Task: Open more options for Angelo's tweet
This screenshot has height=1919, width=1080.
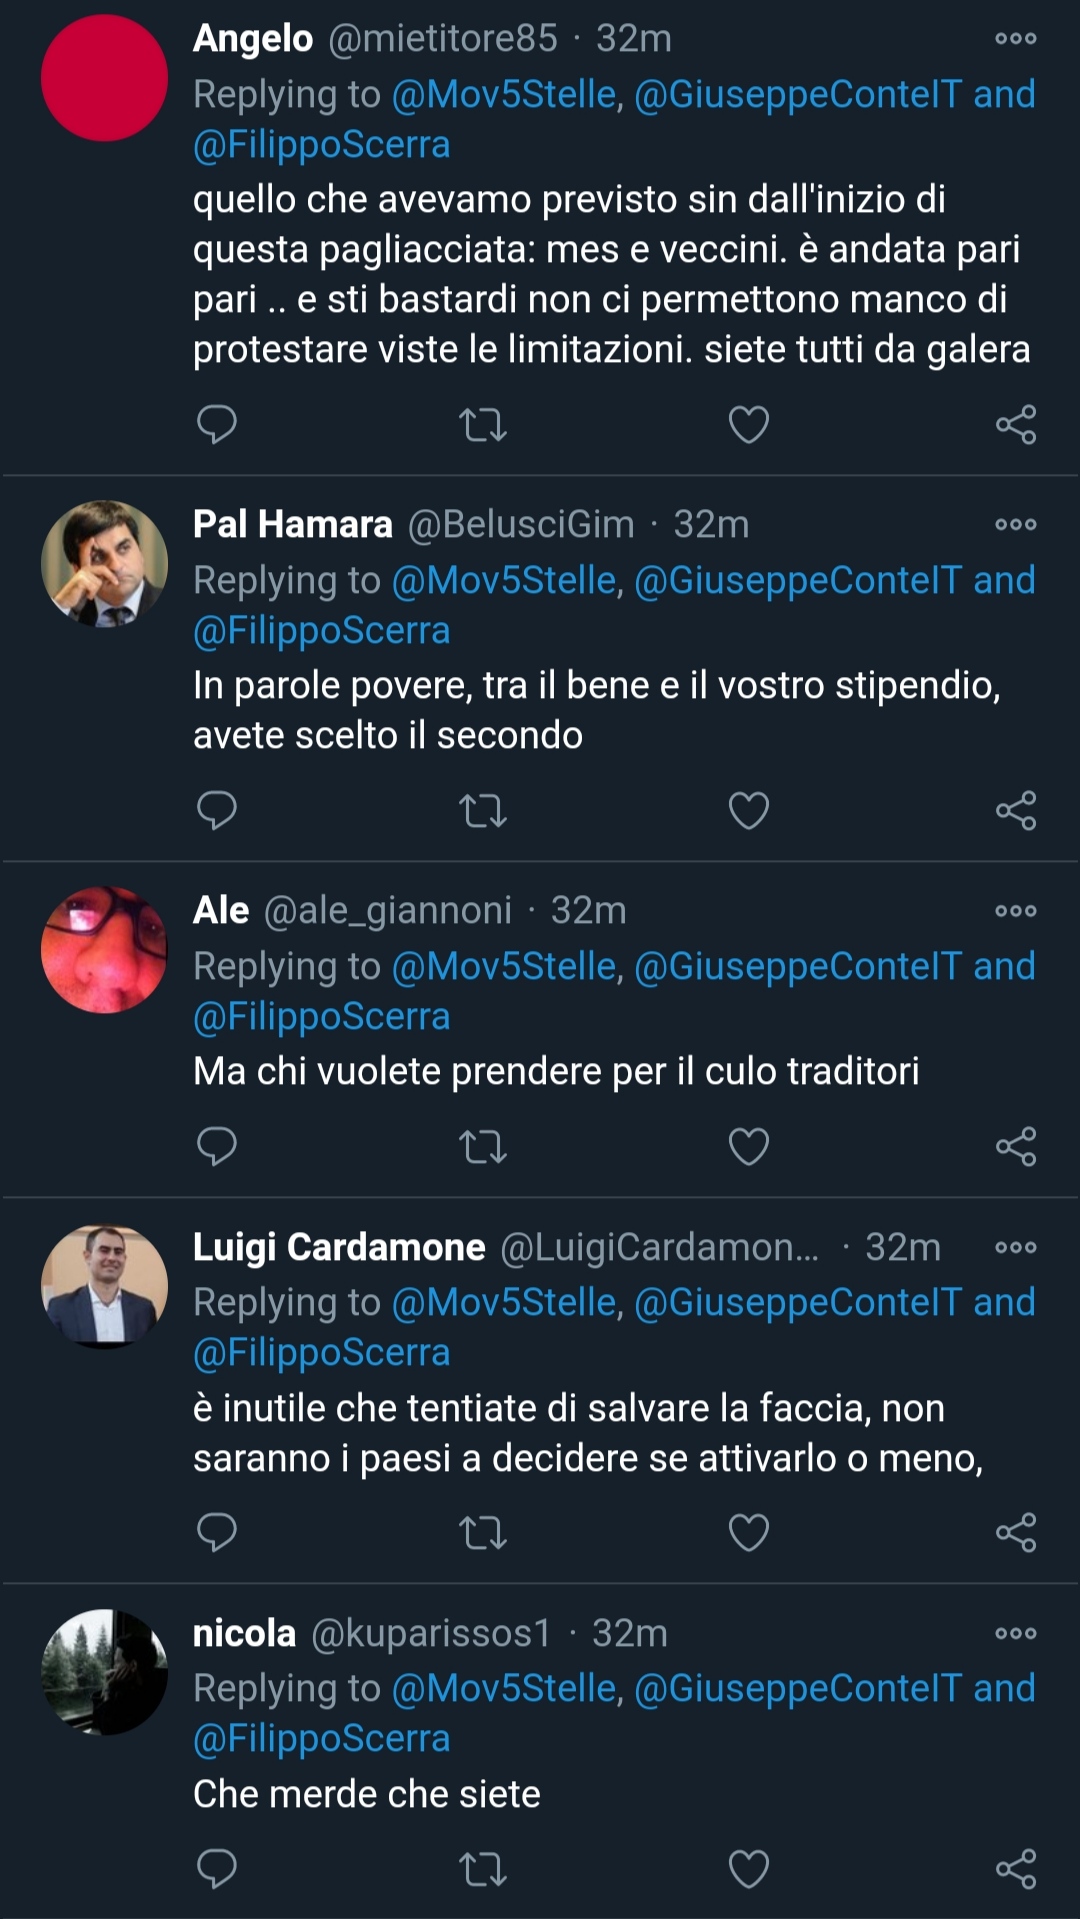Action: tap(1016, 39)
